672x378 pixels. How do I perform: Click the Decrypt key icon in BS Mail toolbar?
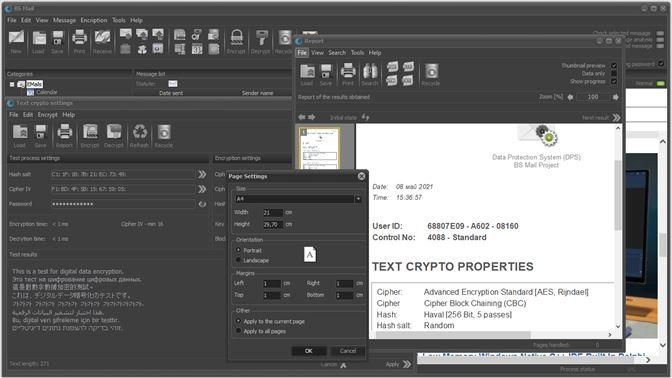(x=261, y=38)
